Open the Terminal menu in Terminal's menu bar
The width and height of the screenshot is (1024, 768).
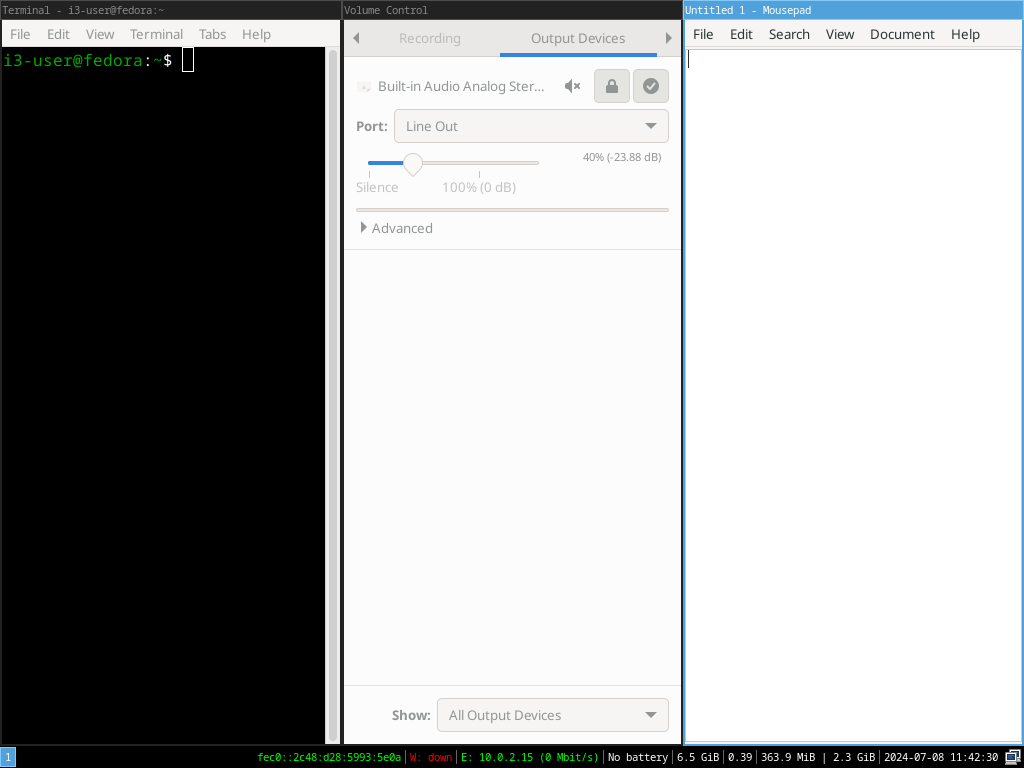coord(156,34)
